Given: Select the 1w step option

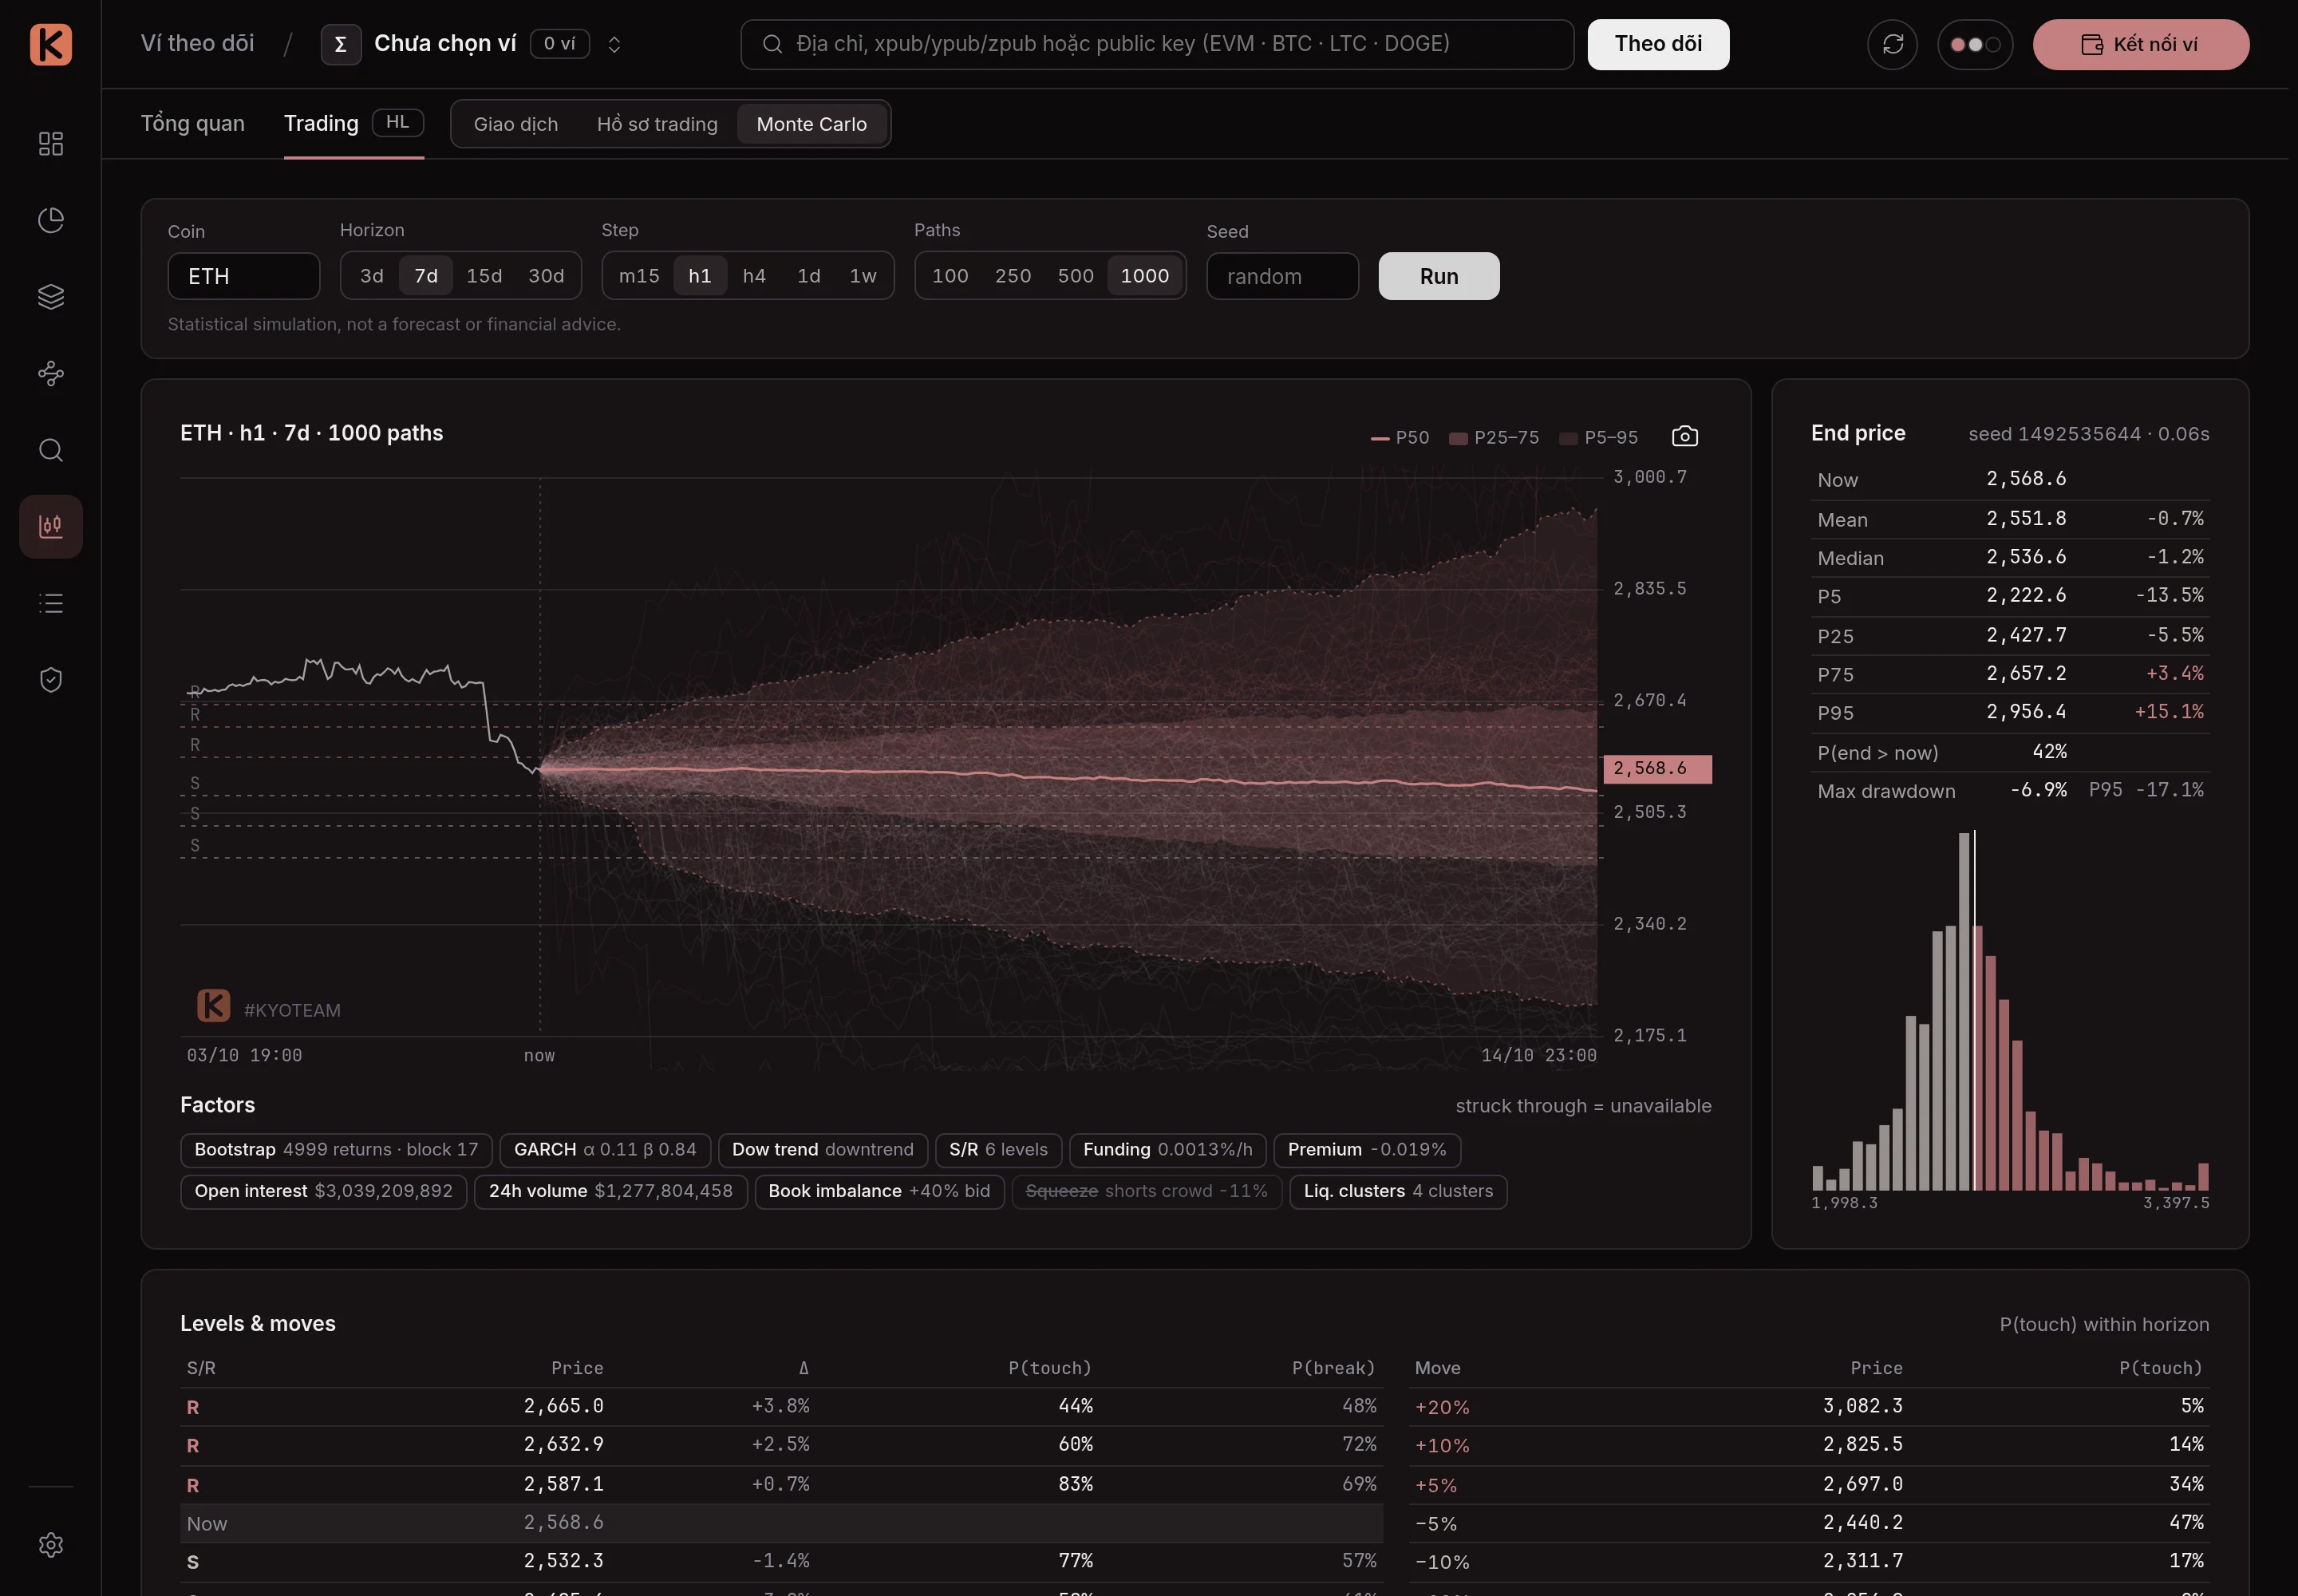Looking at the screenshot, I should pos(863,276).
